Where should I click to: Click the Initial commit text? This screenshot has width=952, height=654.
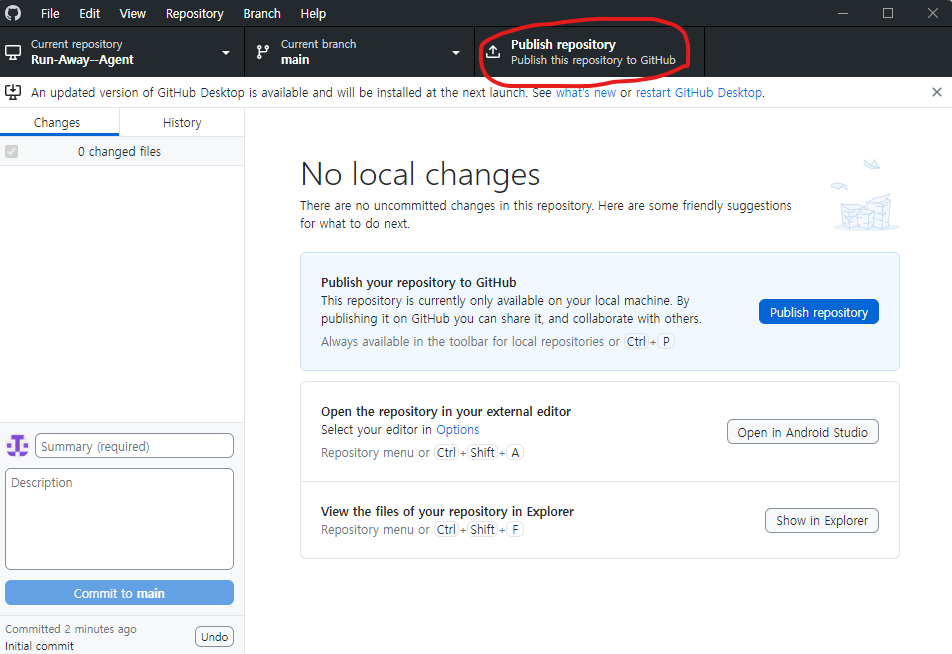(x=39, y=646)
